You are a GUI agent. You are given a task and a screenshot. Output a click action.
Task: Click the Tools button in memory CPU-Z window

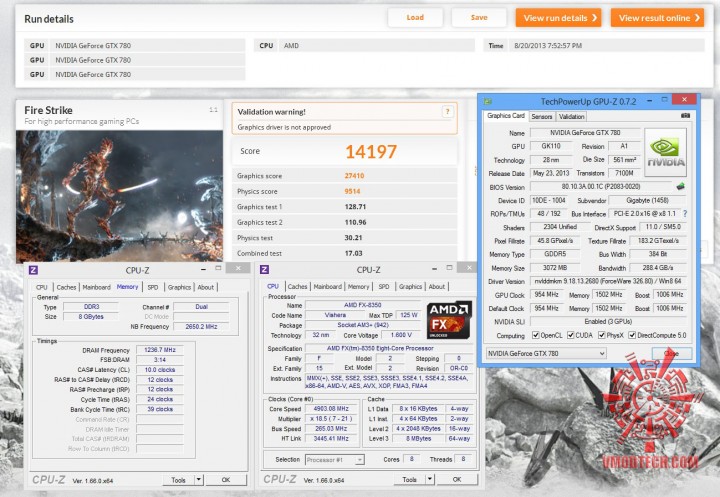(179, 480)
